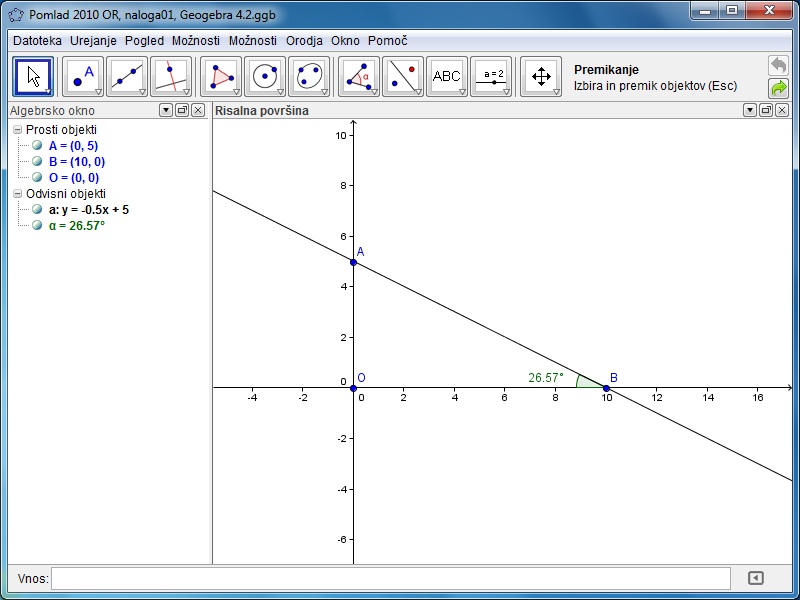The image size is (800, 600).
Task: Pick the Perpendicular line tool
Action: coord(171,76)
